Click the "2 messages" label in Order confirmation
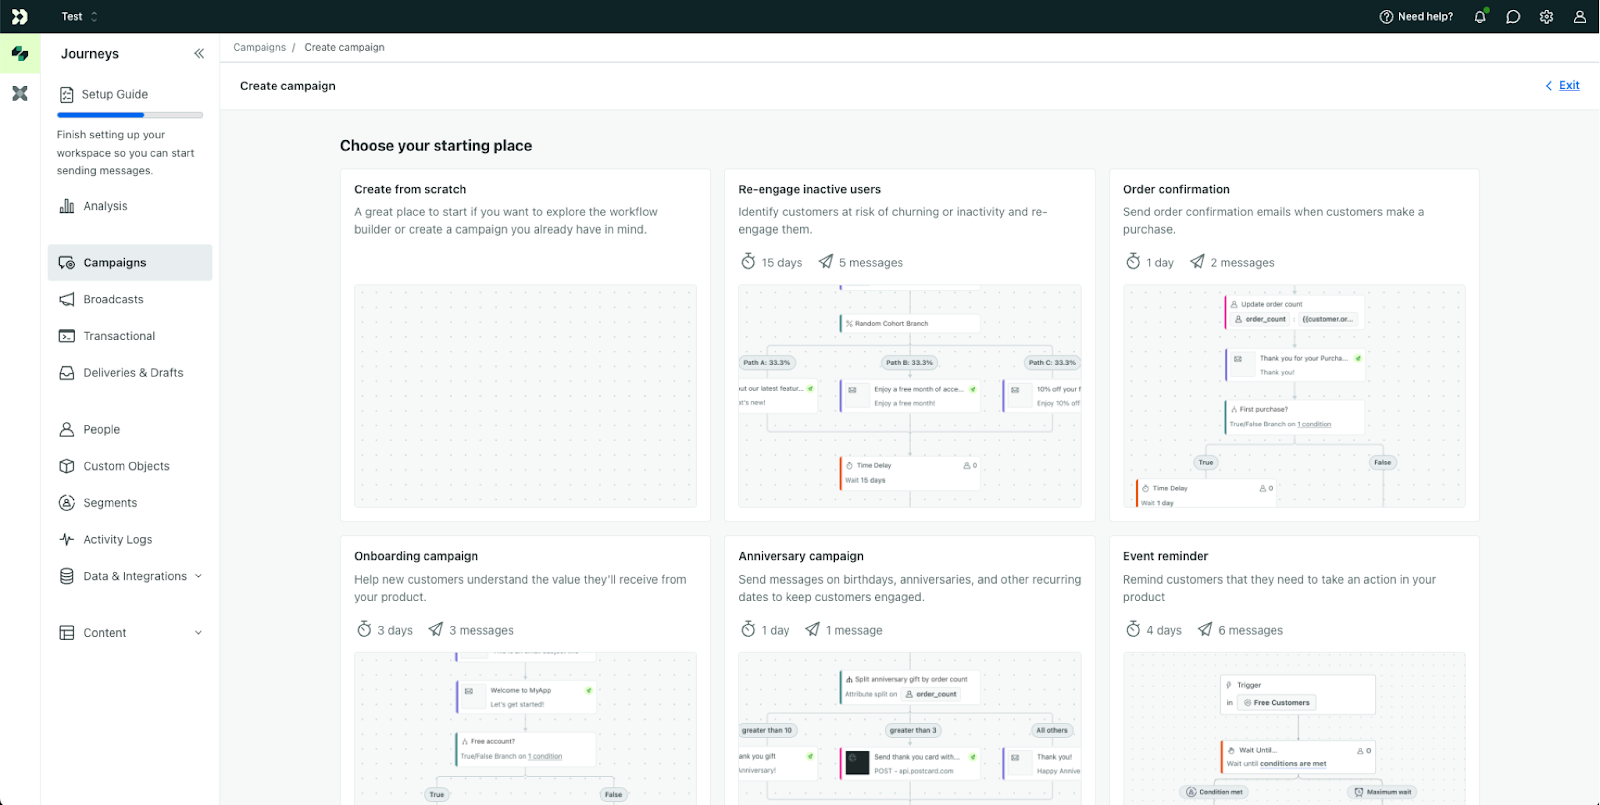The image size is (1600, 805). [x=1242, y=263]
